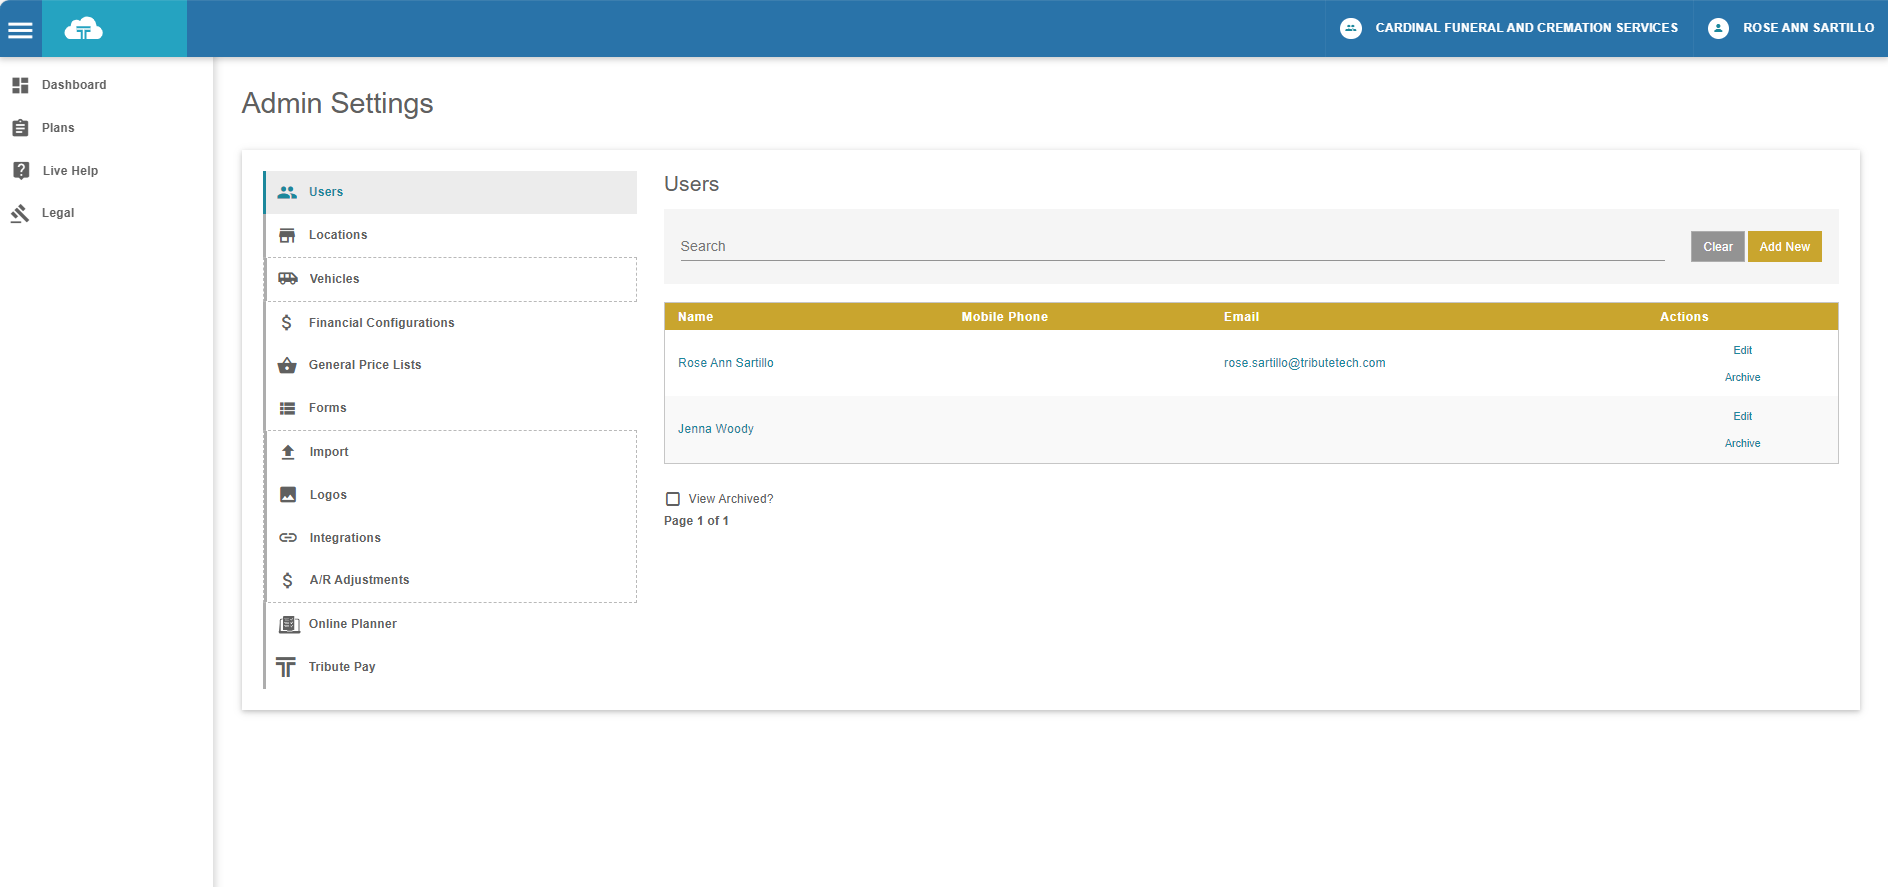The image size is (1888, 887).
Task: Click the Legal gavel icon
Action: (x=20, y=213)
